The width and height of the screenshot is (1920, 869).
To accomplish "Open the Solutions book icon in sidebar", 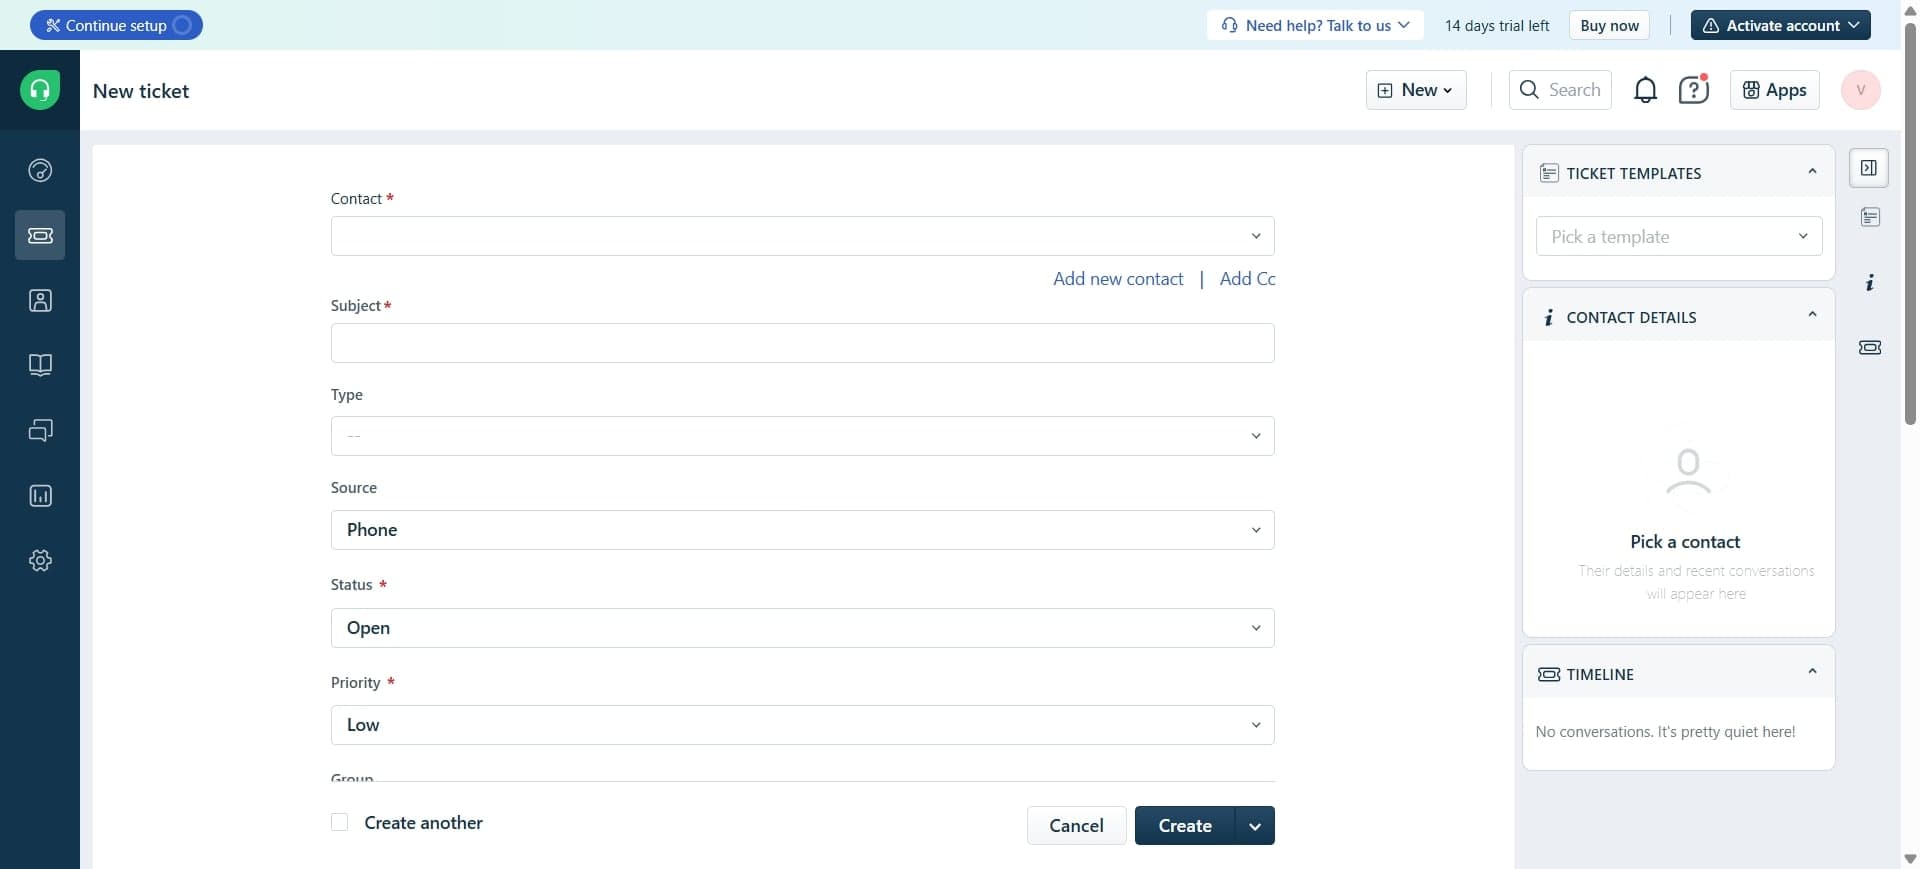I will 40,365.
